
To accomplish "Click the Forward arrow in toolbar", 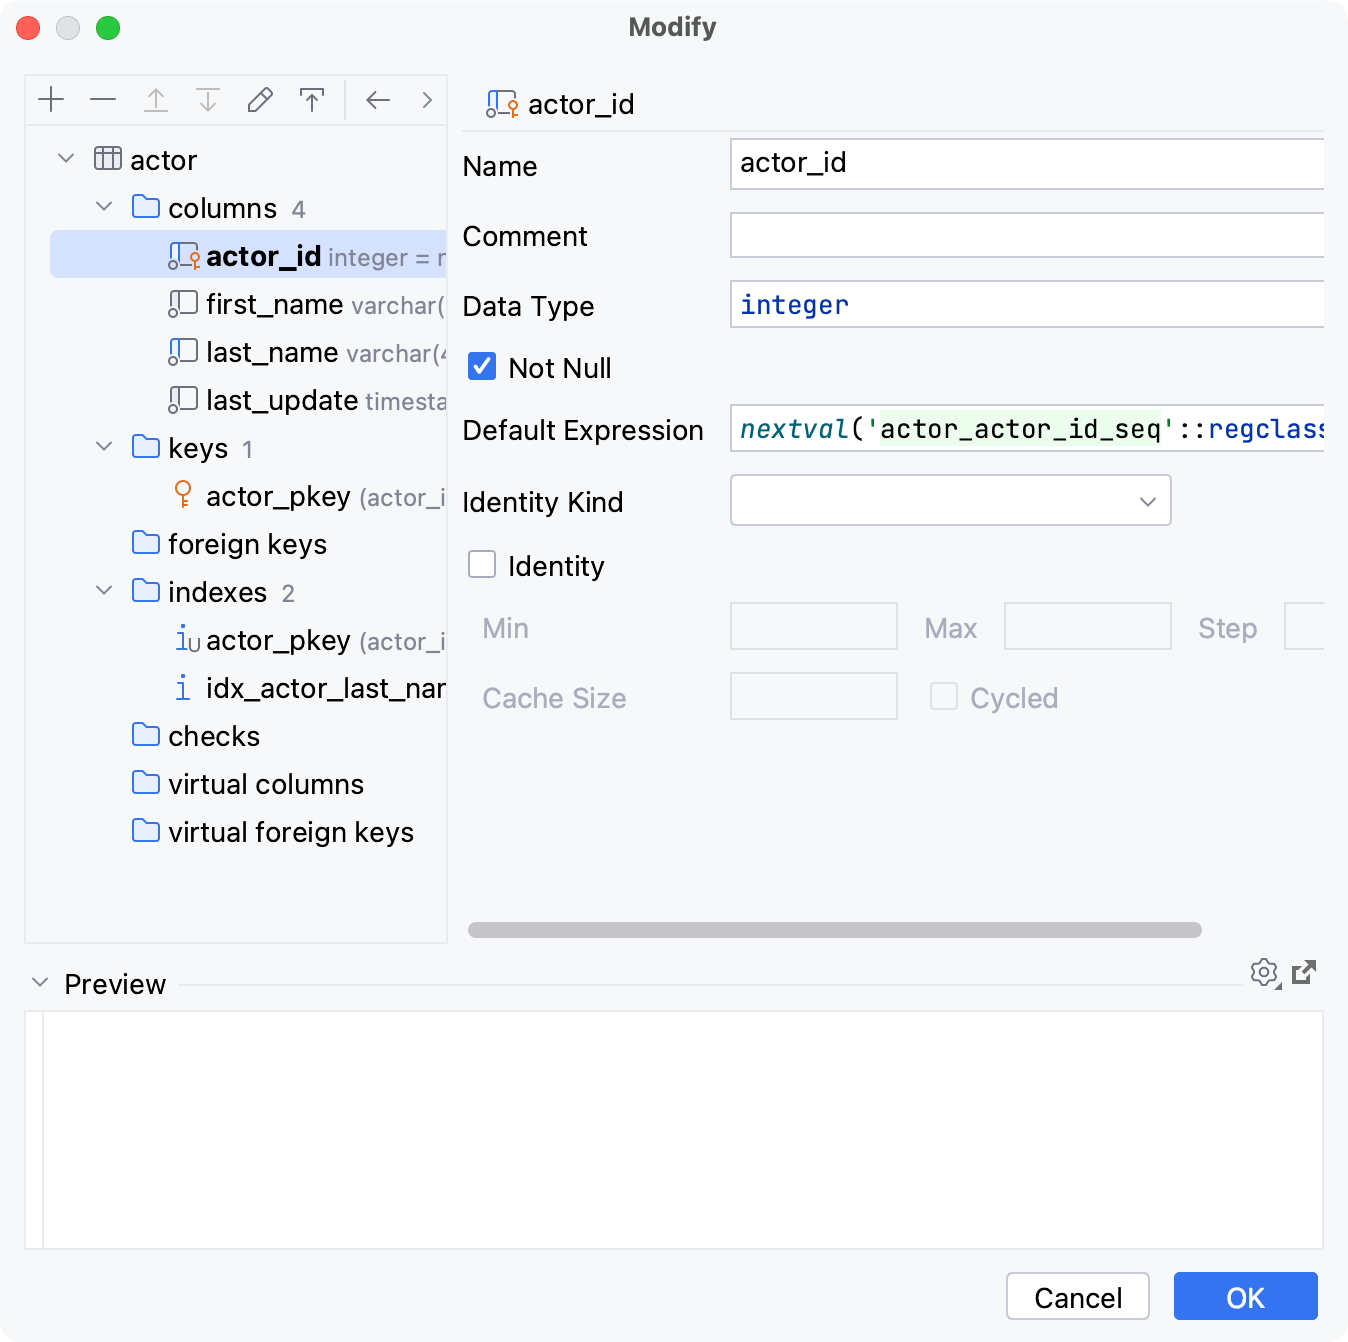I will 427,100.
